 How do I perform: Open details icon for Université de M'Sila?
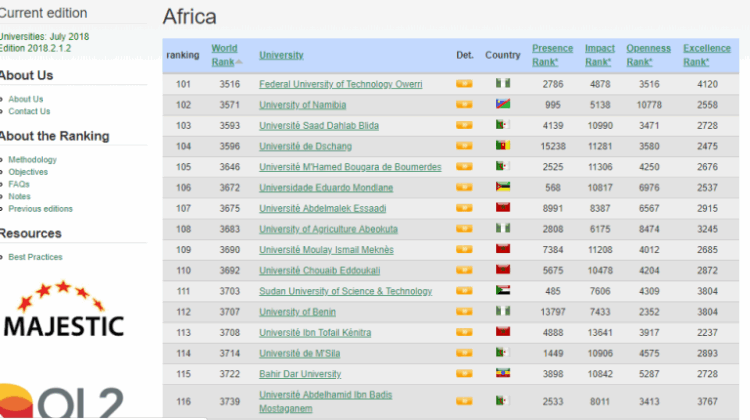click(x=464, y=353)
